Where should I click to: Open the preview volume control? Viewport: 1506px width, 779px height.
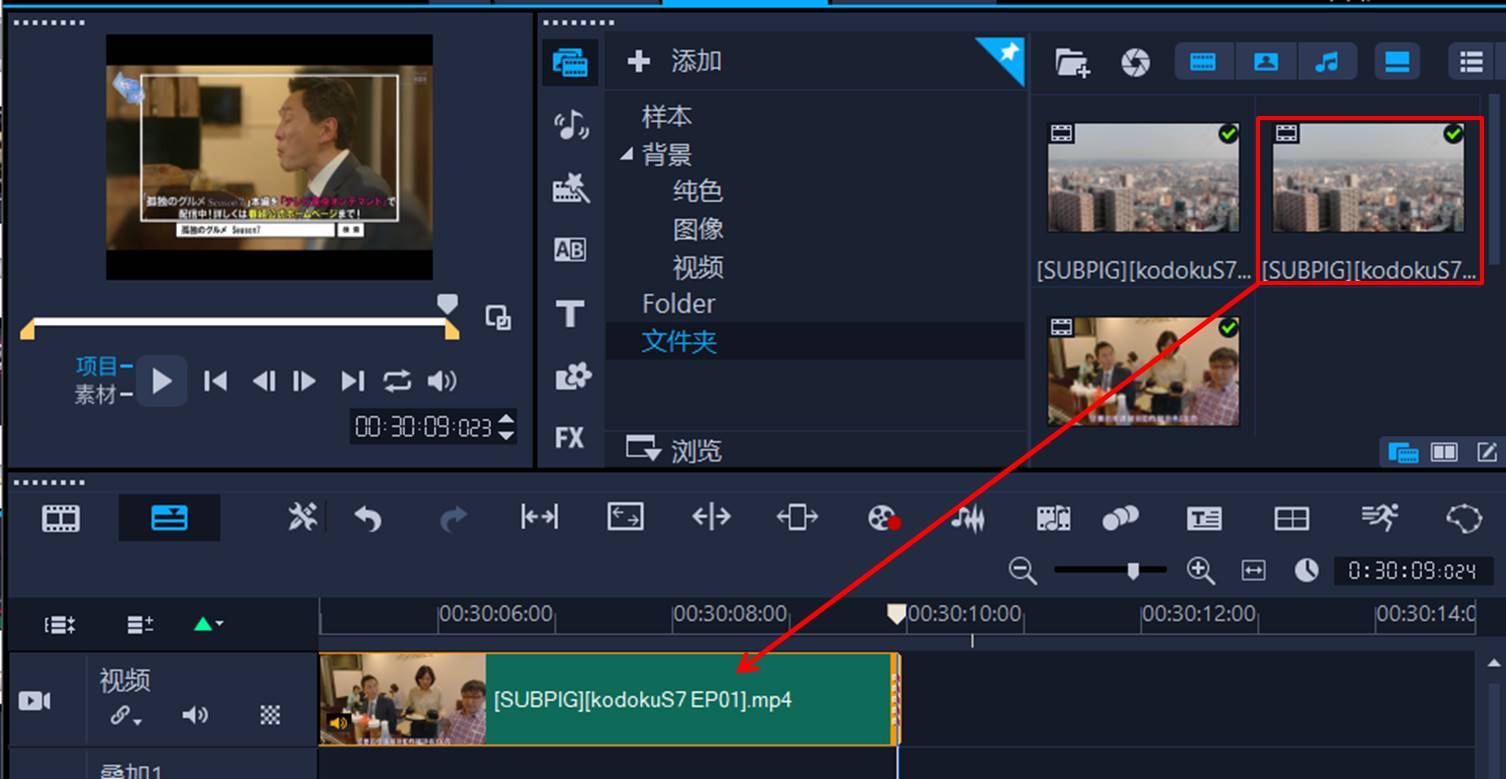pos(441,381)
